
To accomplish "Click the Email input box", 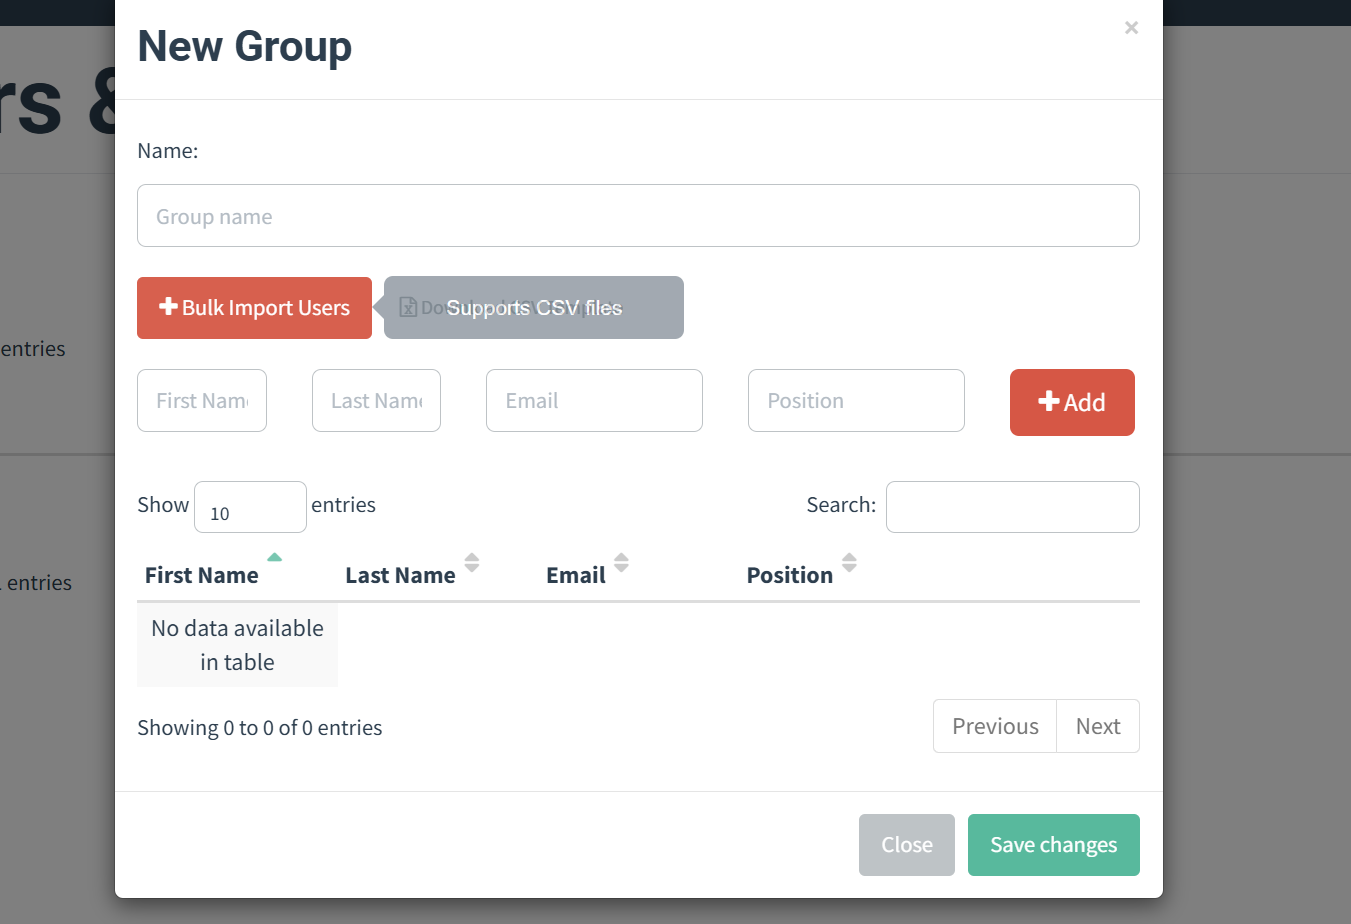I will coord(594,401).
